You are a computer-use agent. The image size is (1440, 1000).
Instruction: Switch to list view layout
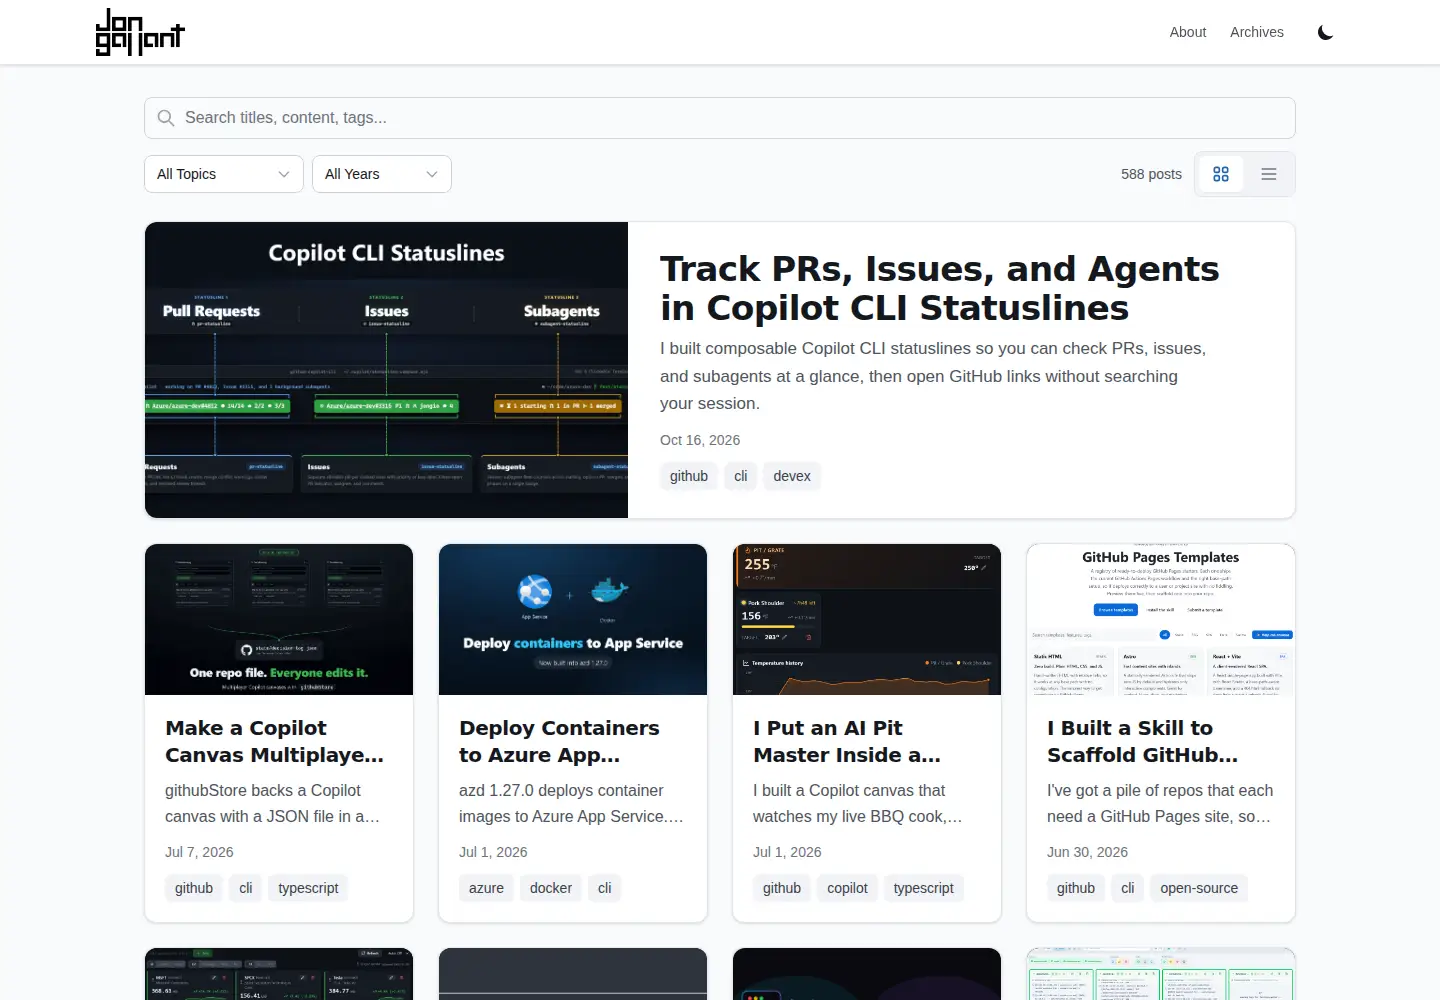pos(1269,174)
